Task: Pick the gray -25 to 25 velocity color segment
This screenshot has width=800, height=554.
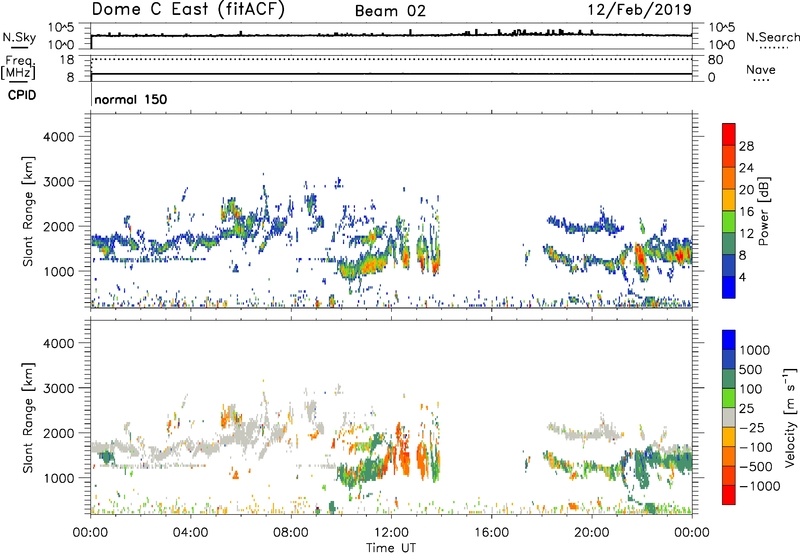Action: 729,417
